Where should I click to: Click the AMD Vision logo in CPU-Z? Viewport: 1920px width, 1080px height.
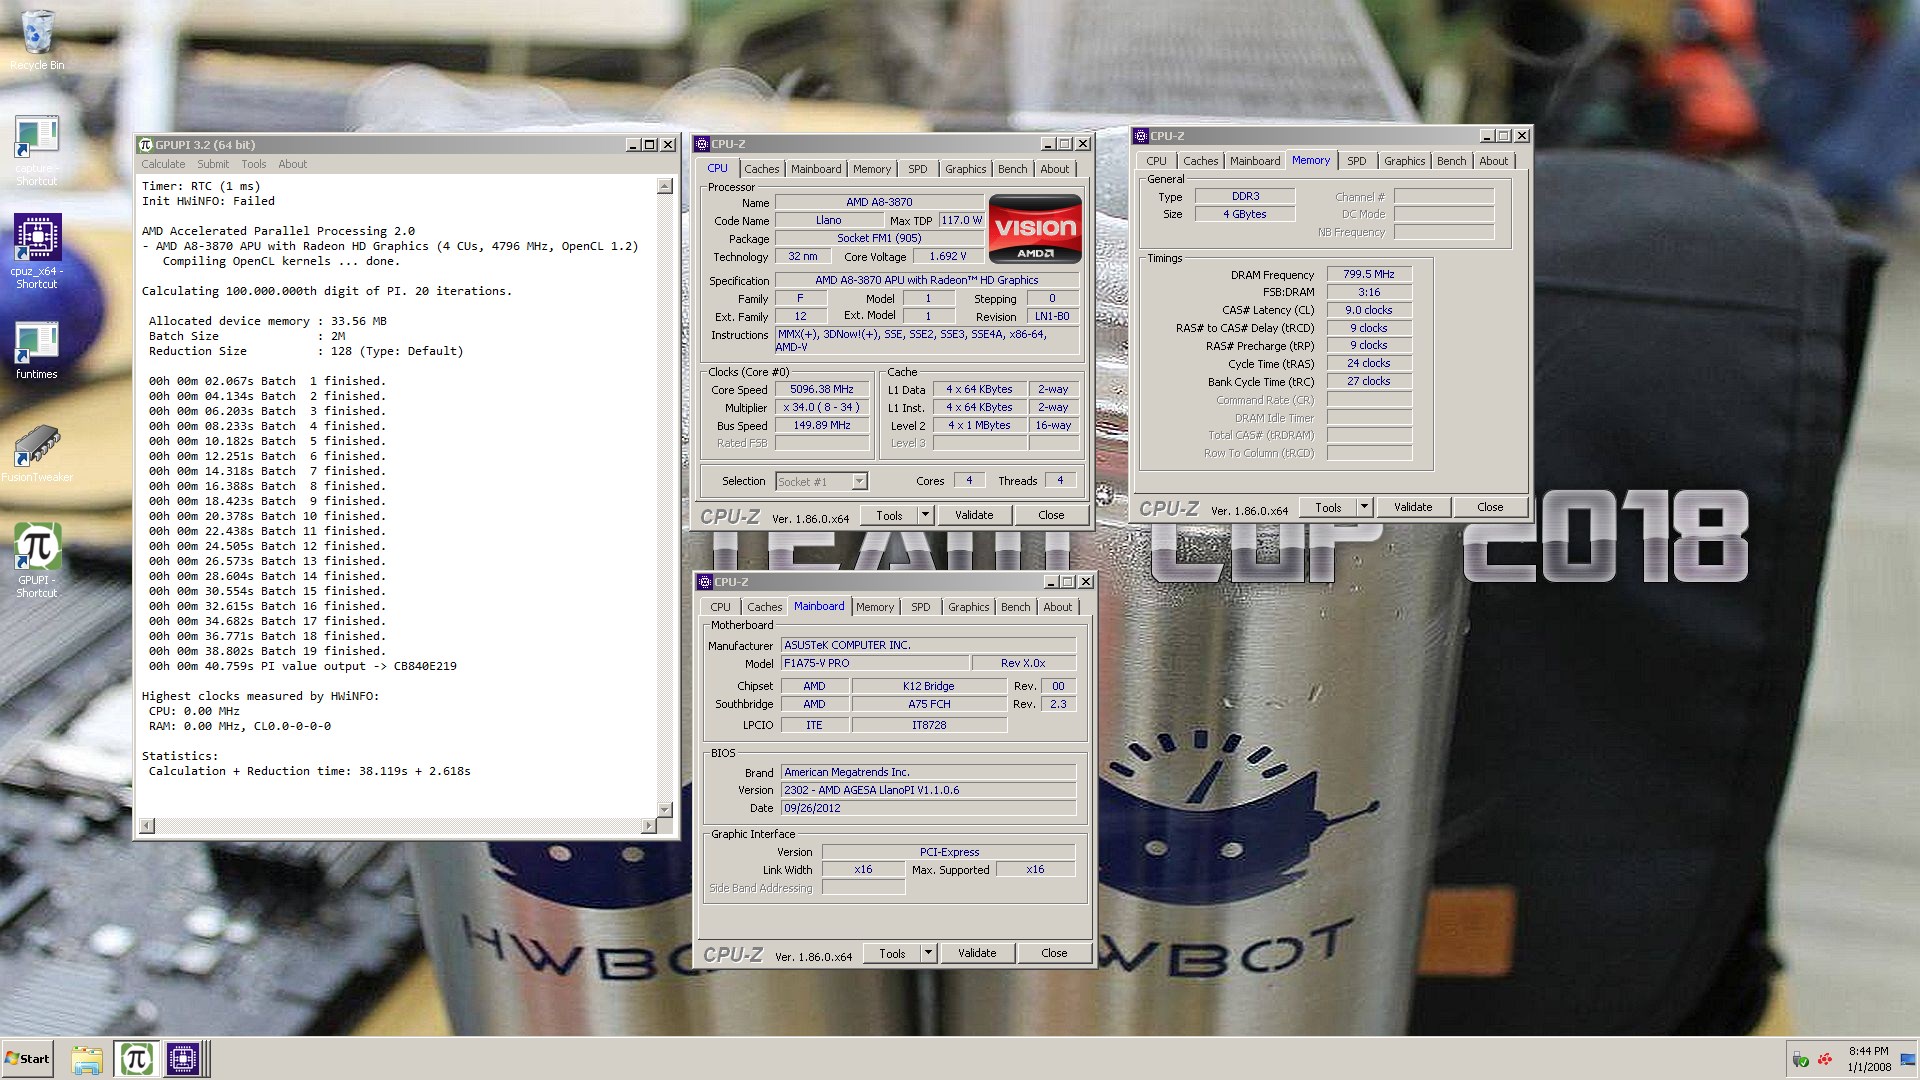coord(1035,228)
